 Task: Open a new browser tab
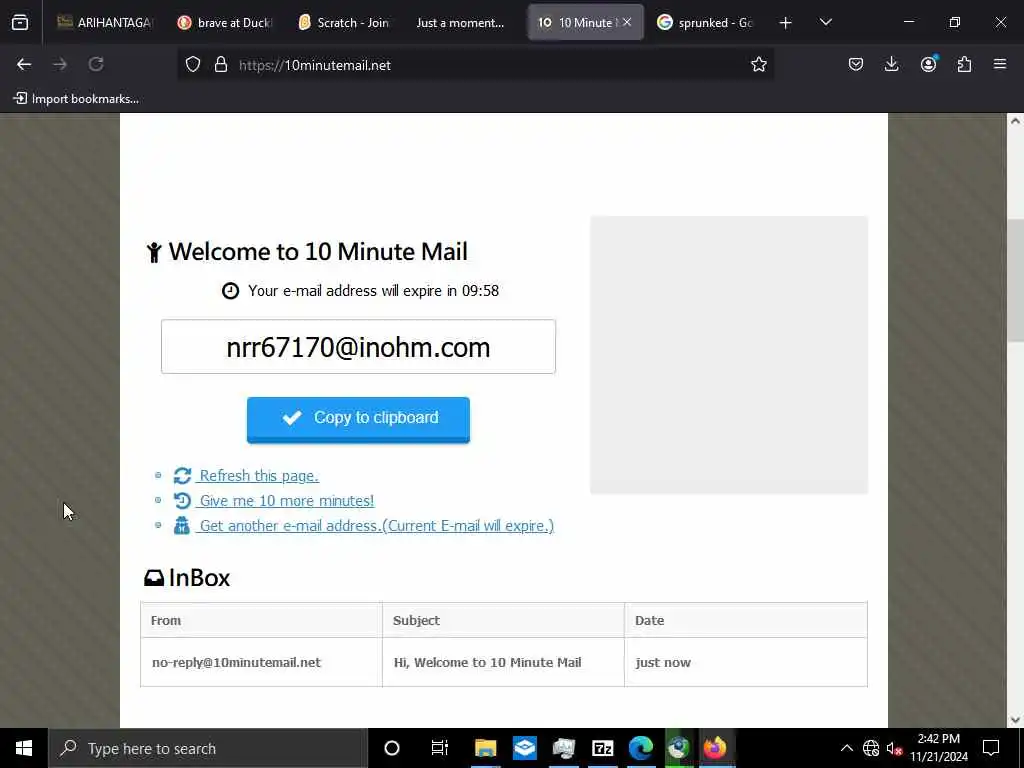[x=786, y=23]
